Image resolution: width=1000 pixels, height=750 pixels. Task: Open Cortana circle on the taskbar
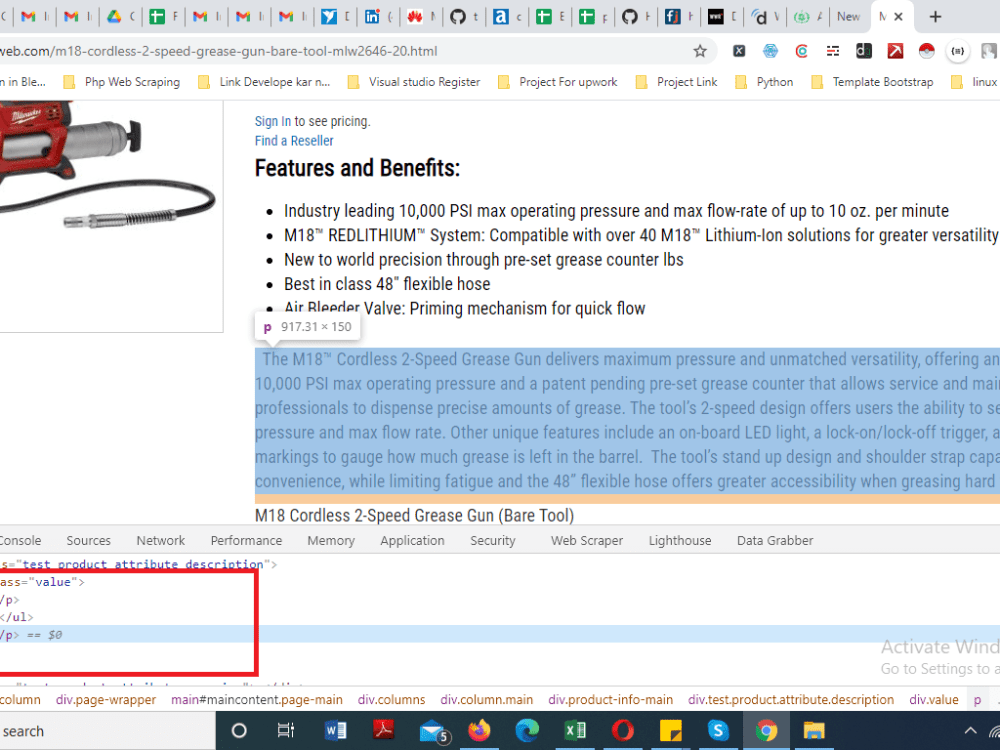pos(239,731)
